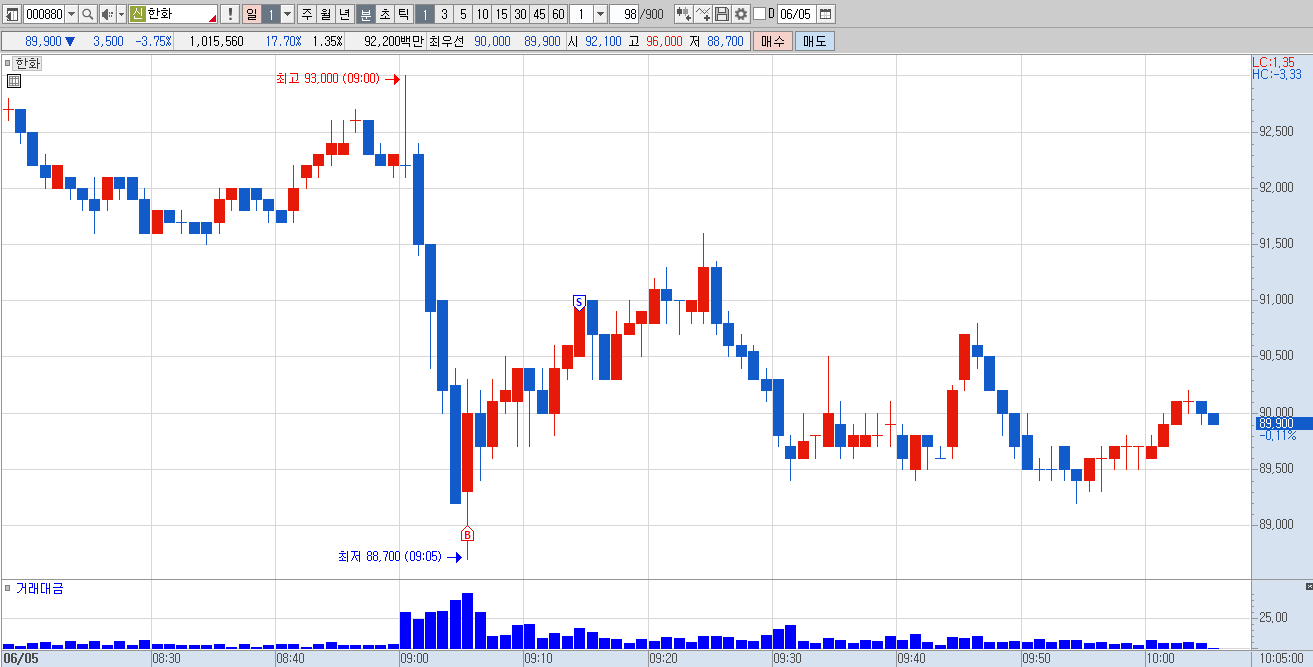The height and width of the screenshot is (667, 1313).
Task: Expand the interval dropdown right of the 60 button
Action: (x=600, y=14)
